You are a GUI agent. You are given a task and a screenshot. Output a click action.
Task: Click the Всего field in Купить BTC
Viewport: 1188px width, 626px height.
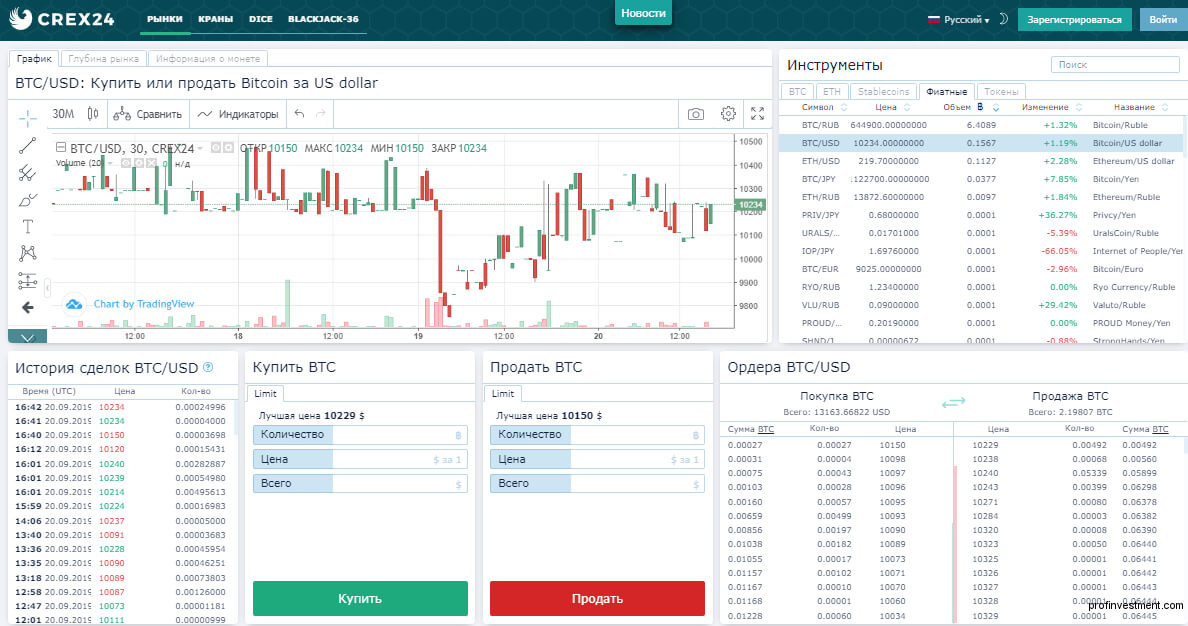click(x=360, y=484)
